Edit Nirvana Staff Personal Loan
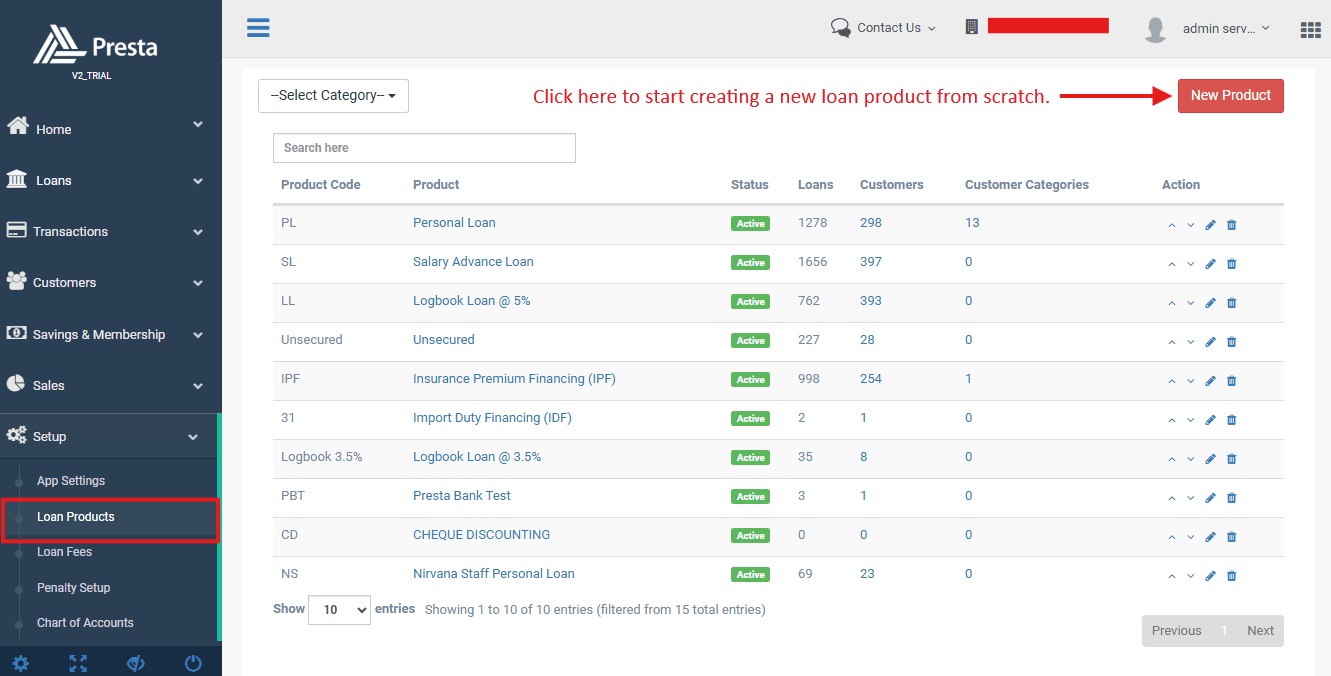Viewport: 1331px width, 676px height. pyautogui.click(x=1210, y=575)
